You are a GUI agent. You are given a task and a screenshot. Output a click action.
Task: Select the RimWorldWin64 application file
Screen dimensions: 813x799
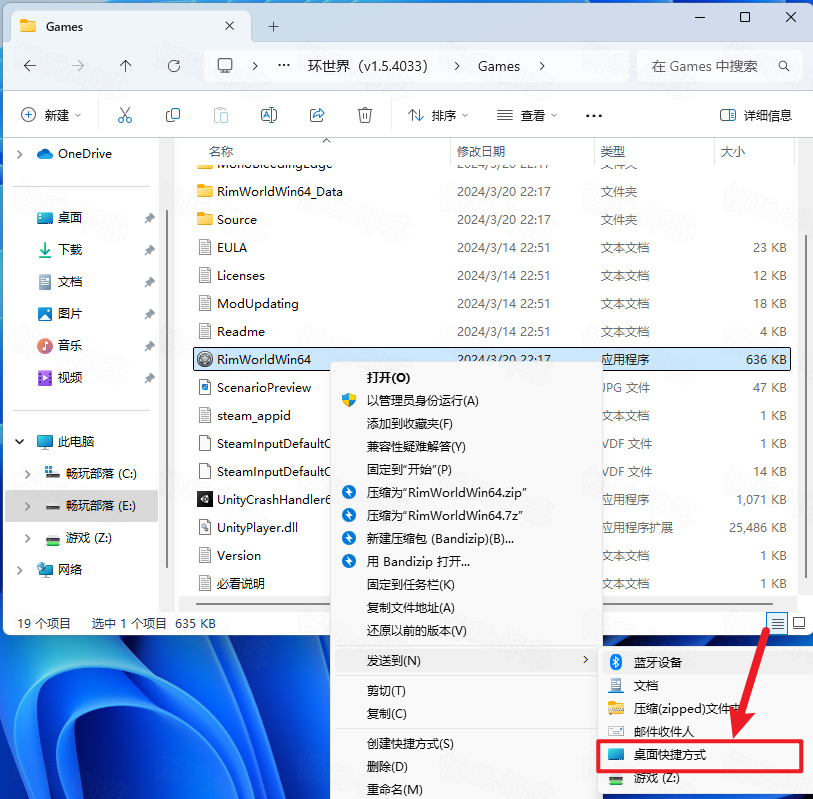tap(492, 359)
